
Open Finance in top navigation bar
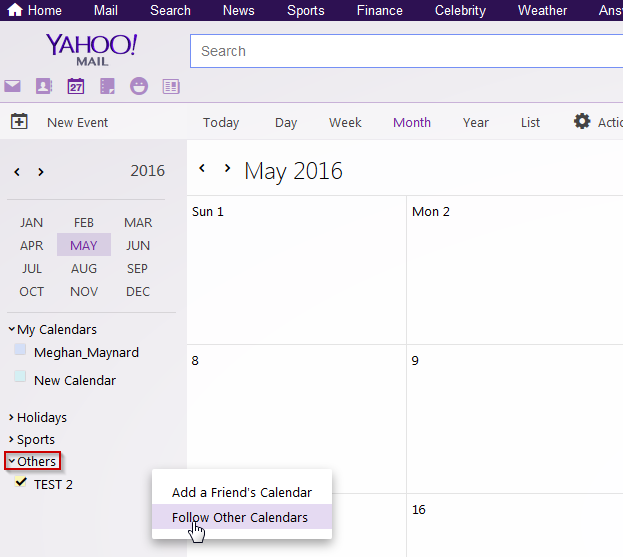click(x=379, y=10)
